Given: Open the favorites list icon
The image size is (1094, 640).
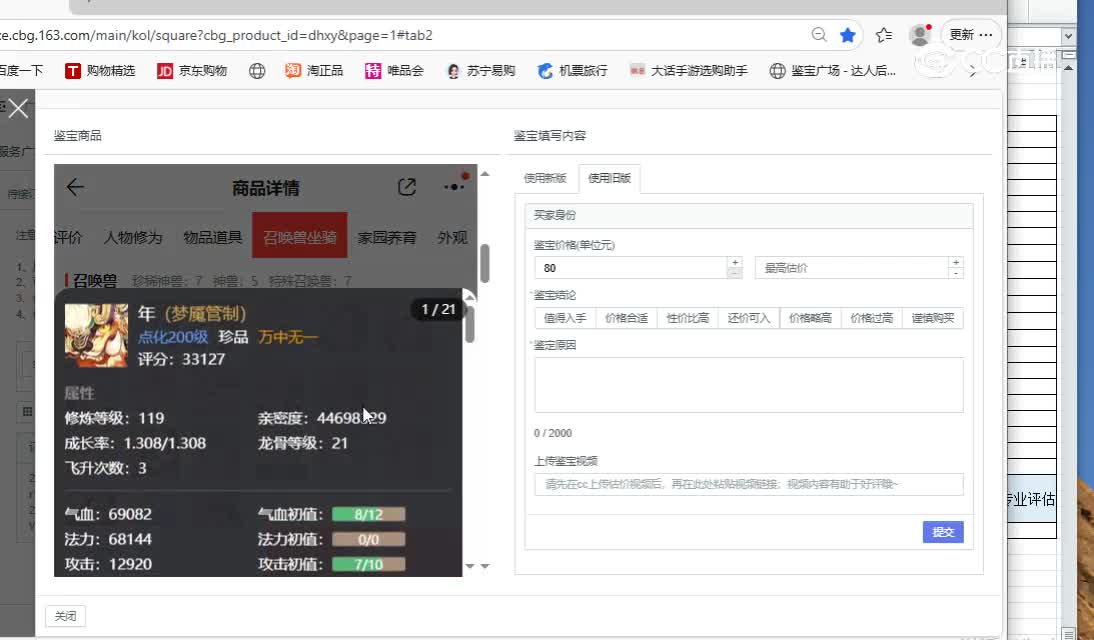Looking at the screenshot, I should [x=883, y=35].
